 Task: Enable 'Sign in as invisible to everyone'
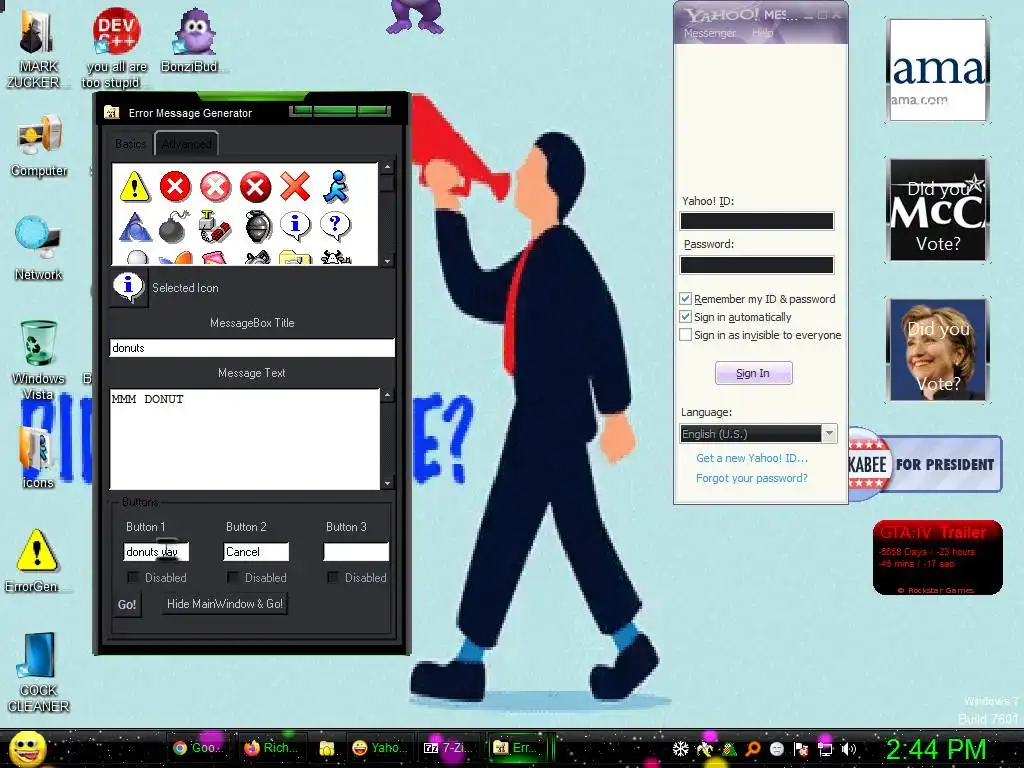[685, 335]
